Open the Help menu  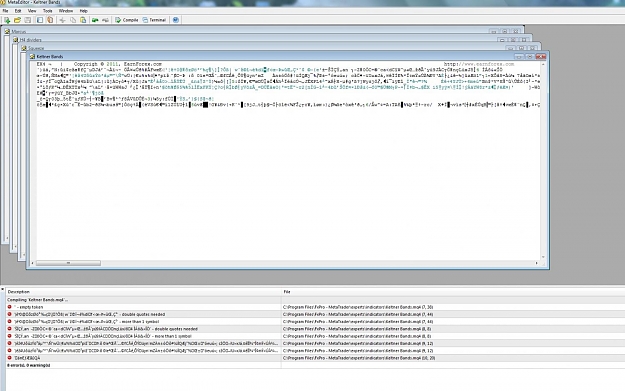pos(83,11)
